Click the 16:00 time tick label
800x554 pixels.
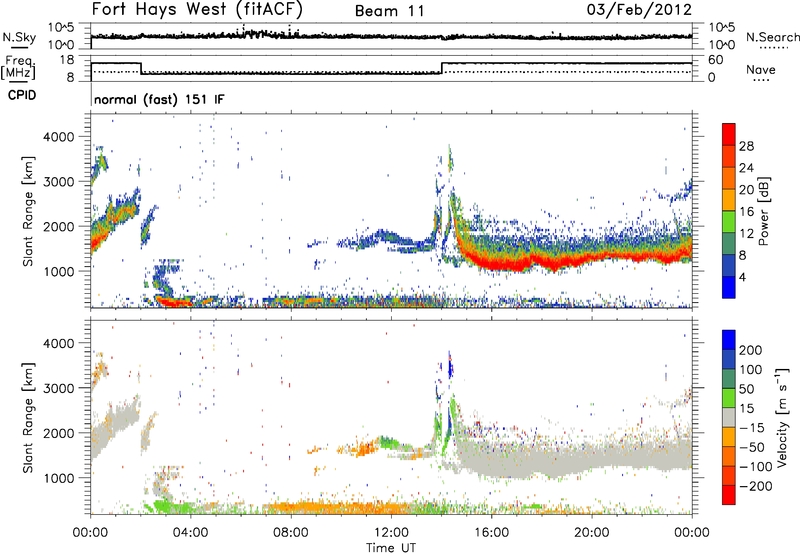click(491, 533)
